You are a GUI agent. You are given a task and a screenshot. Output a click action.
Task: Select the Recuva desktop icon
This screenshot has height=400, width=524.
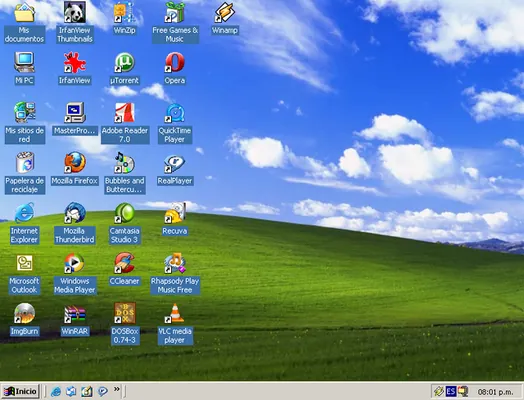[x=175, y=213]
